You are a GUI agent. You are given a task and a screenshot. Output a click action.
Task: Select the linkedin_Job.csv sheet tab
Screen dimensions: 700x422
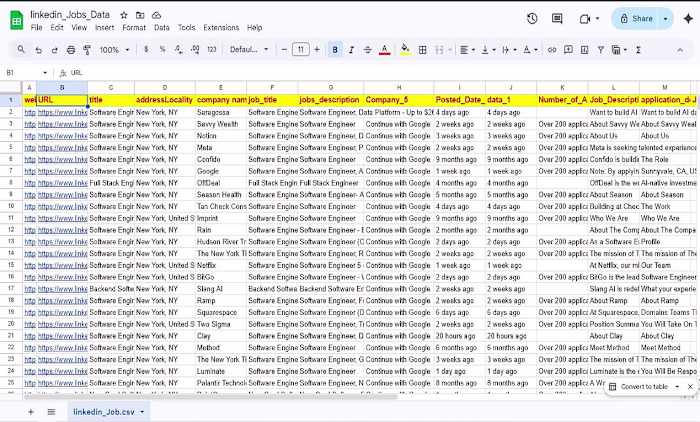click(x=108, y=412)
